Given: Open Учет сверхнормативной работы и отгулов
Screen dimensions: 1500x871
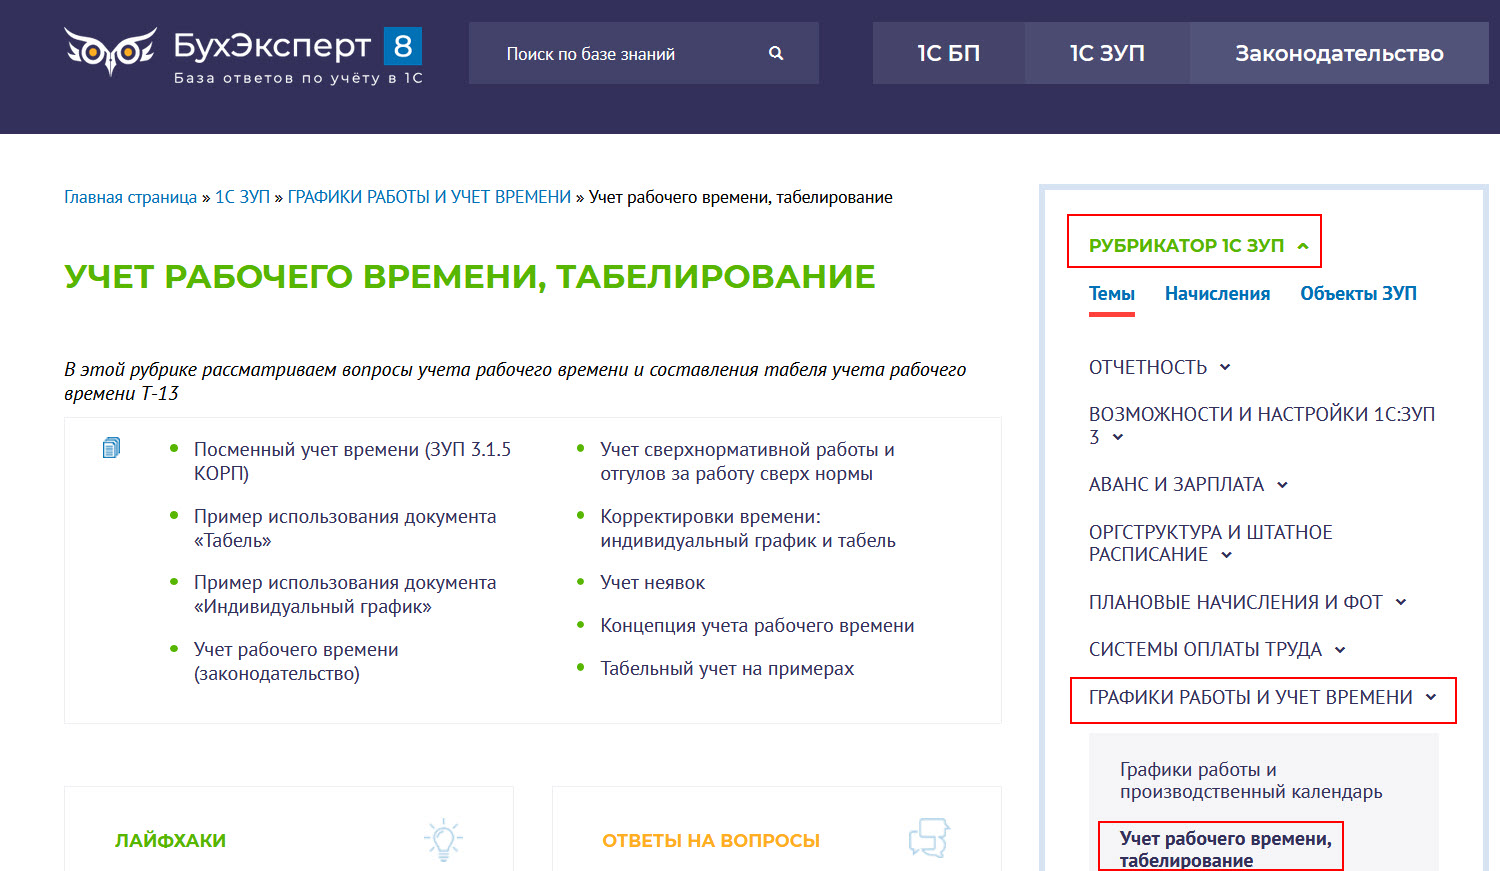Looking at the screenshot, I should pos(747,461).
